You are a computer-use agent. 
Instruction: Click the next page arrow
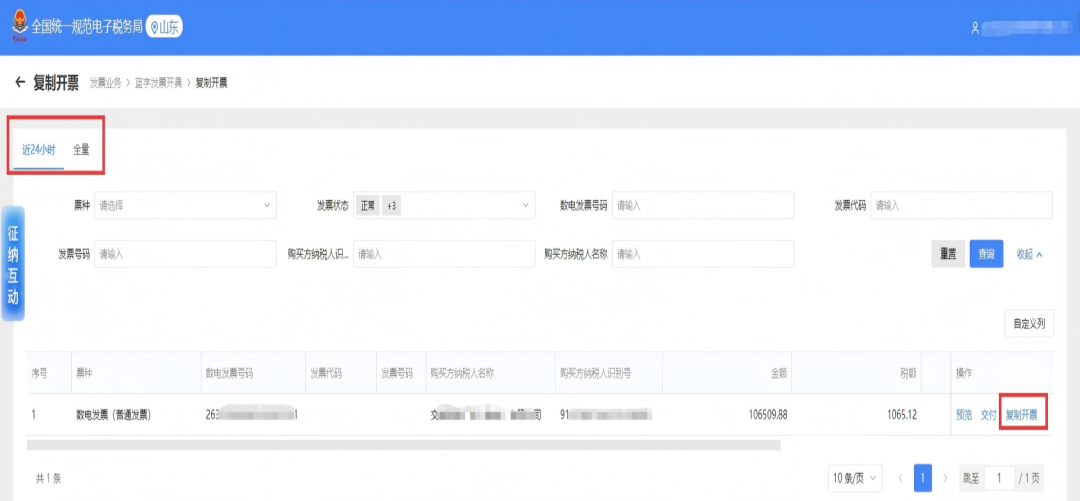pyautogui.click(x=945, y=478)
